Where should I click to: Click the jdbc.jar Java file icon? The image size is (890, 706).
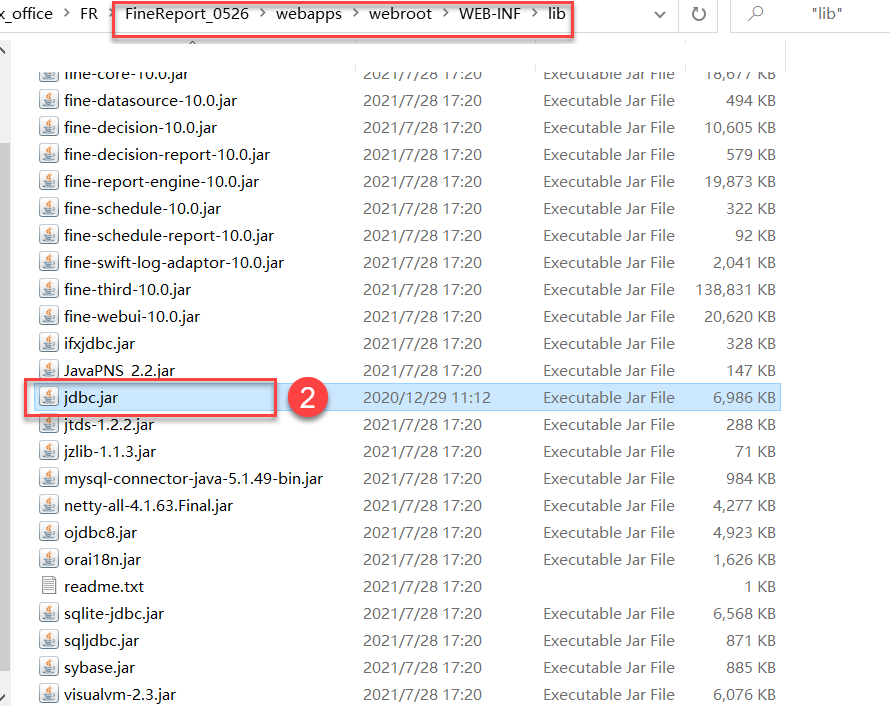pyautogui.click(x=49, y=397)
